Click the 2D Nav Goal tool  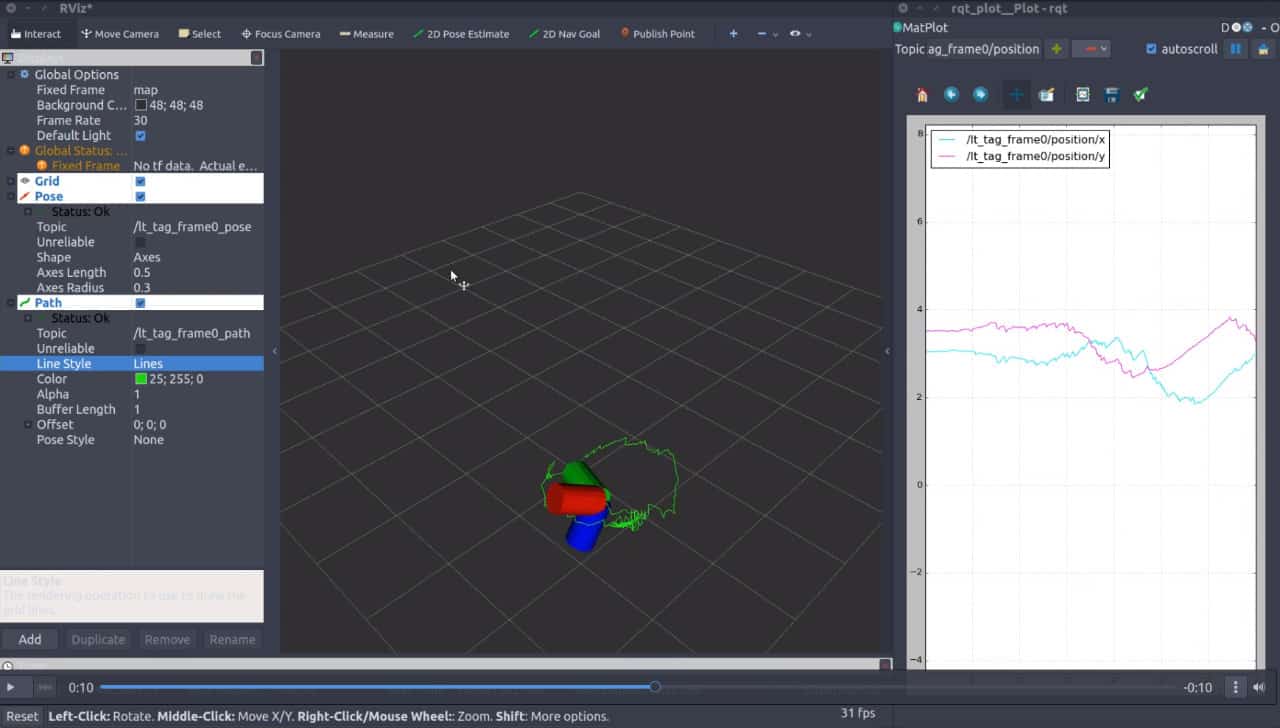click(x=564, y=33)
